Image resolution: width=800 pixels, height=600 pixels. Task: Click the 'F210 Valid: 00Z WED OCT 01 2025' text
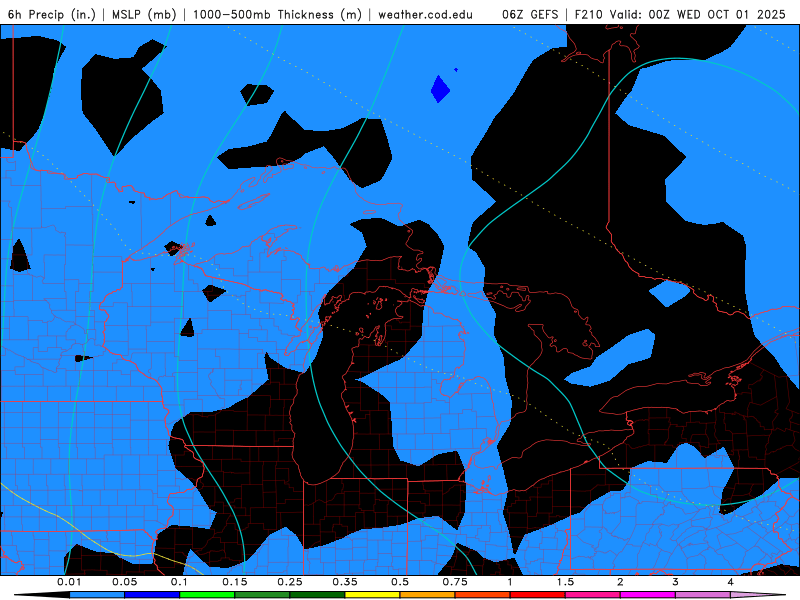(x=680, y=14)
